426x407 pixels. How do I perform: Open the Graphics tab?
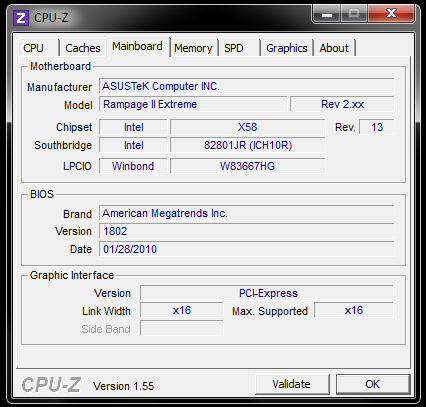point(287,48)
